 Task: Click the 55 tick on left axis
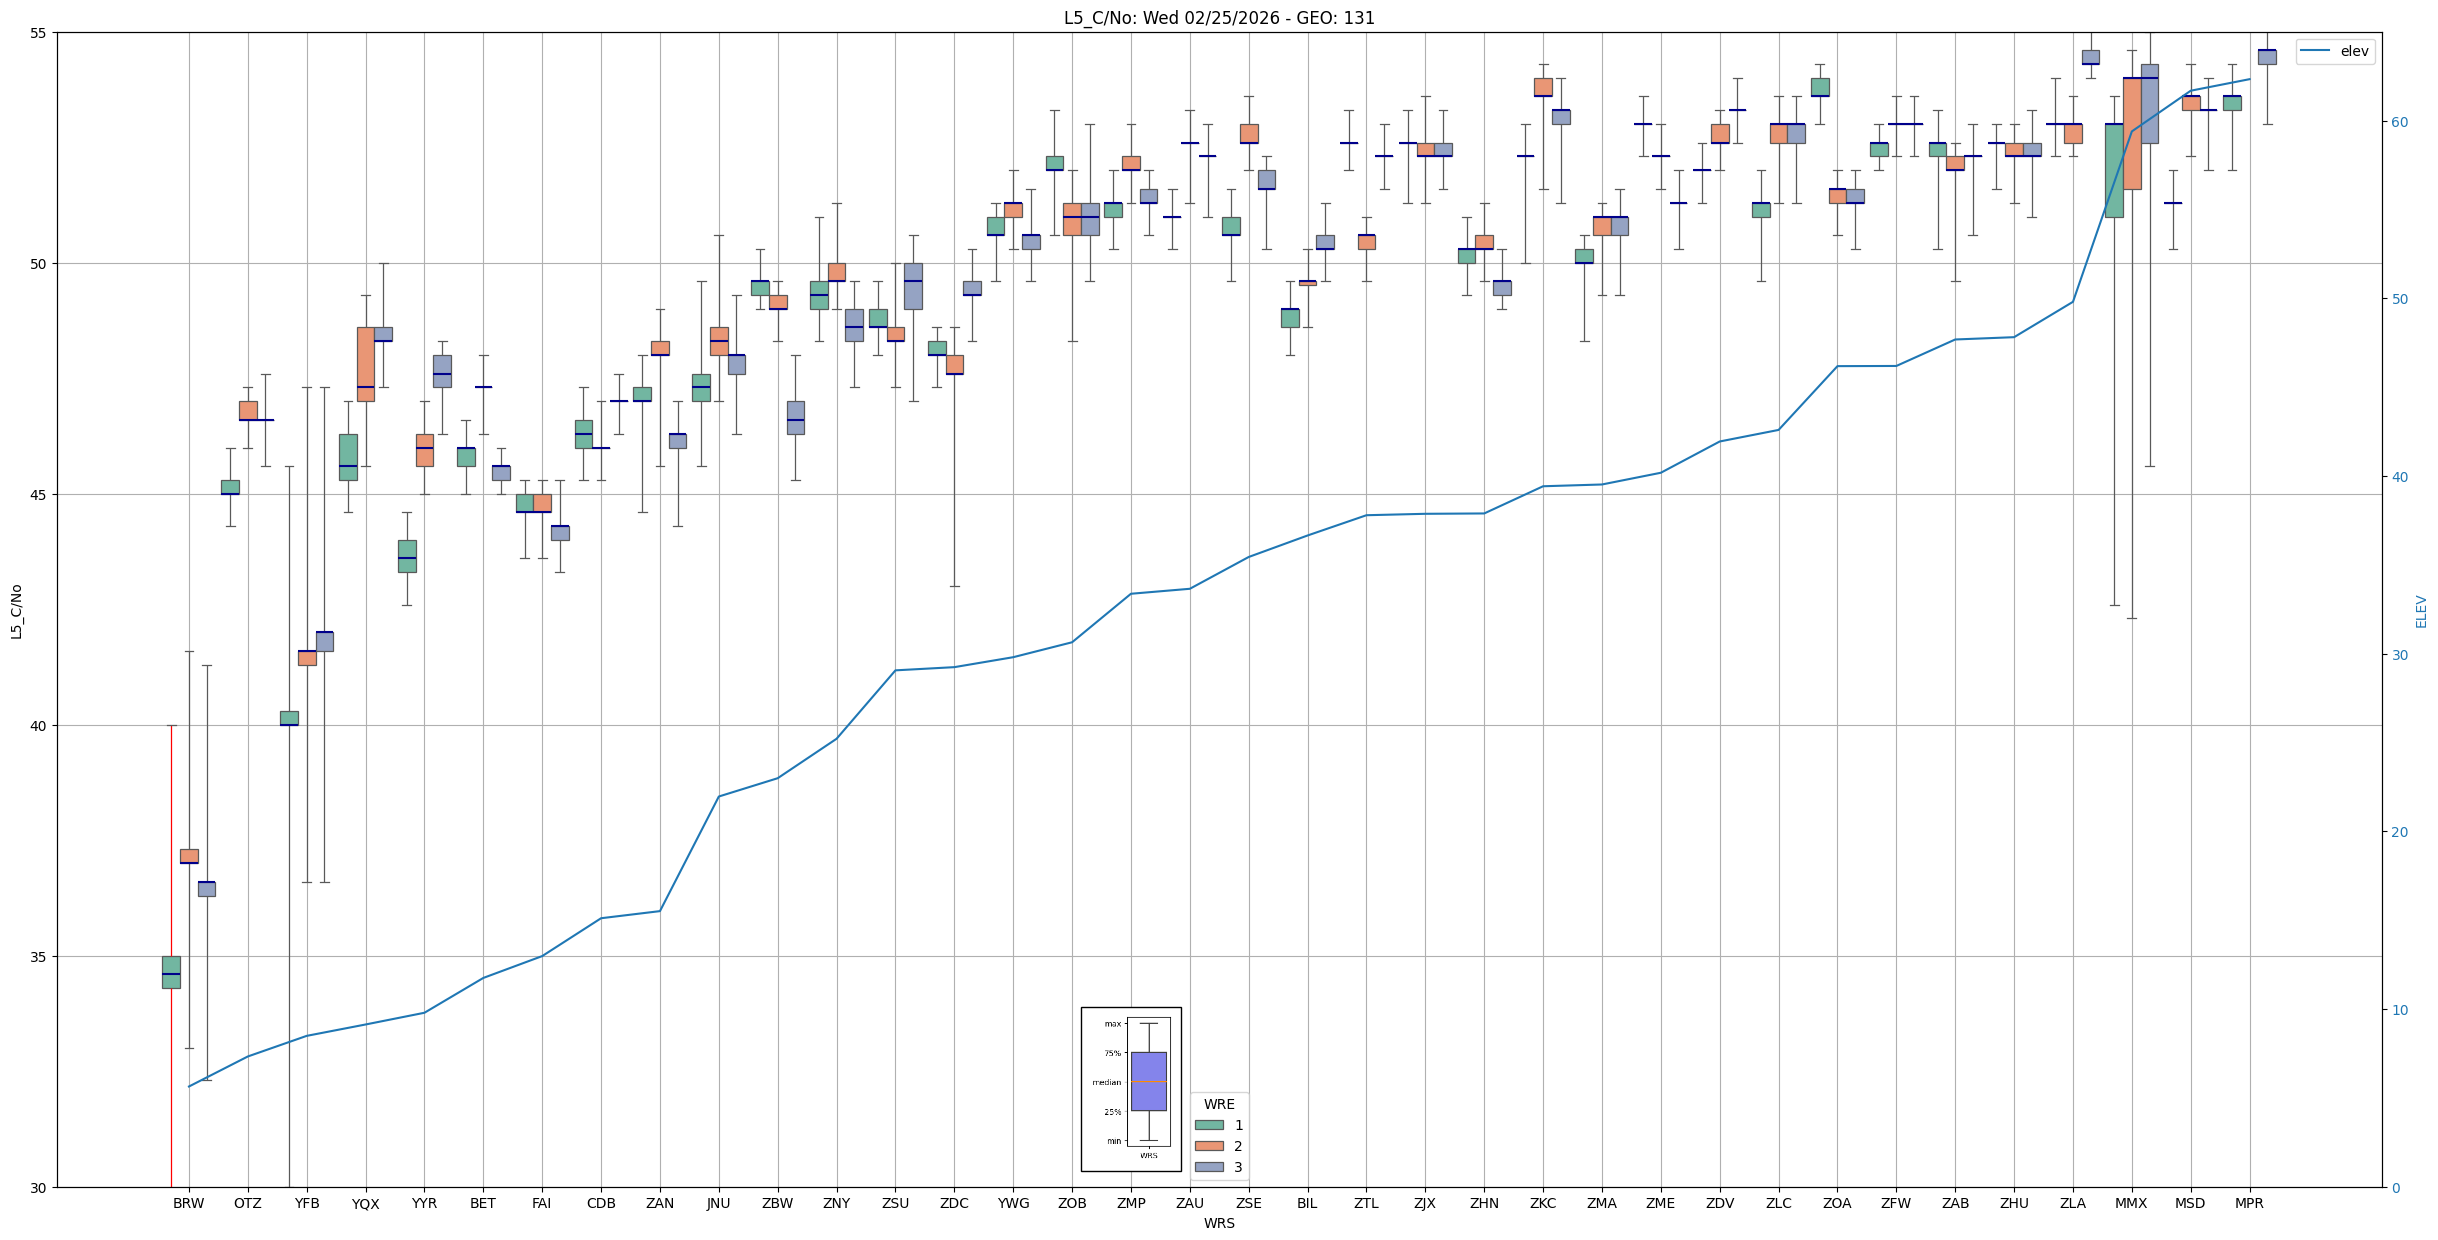pos(39,33)
